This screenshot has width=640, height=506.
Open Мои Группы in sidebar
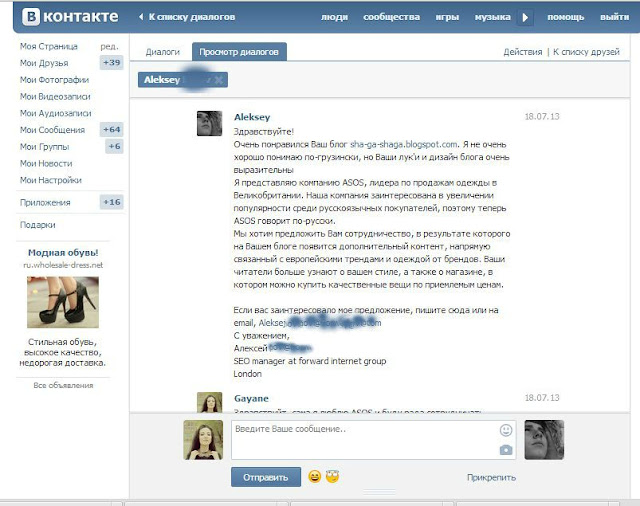tap(44, 147)
